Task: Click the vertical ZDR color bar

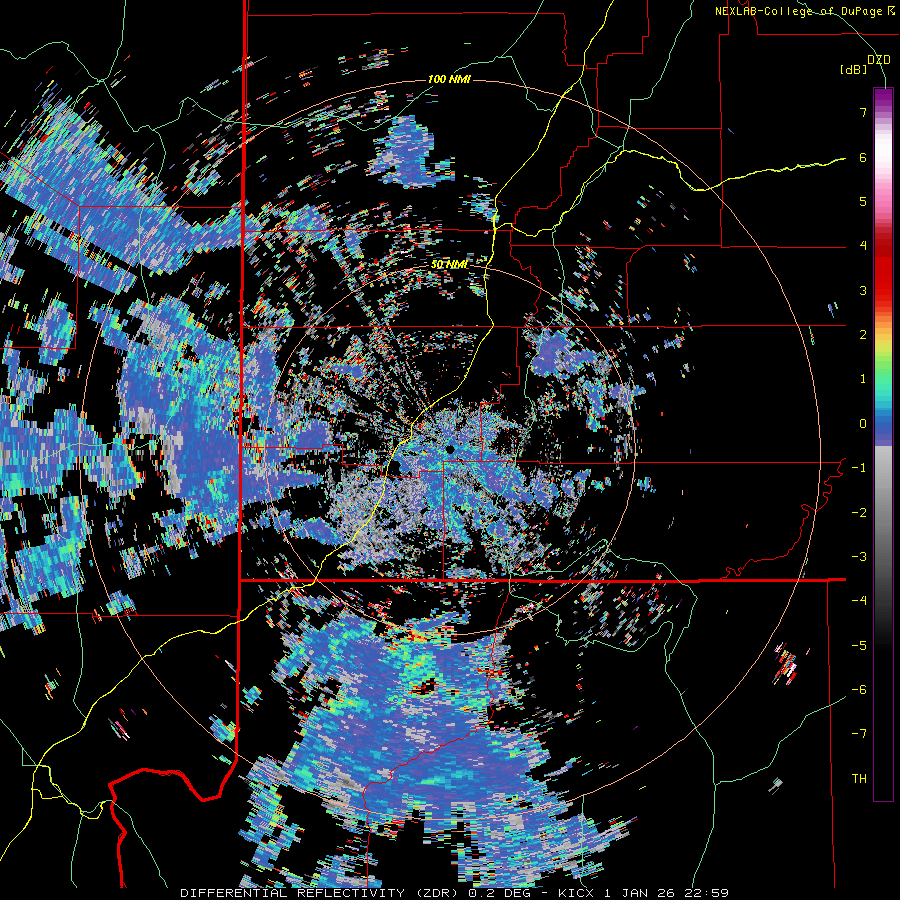Action: (883, 444)
